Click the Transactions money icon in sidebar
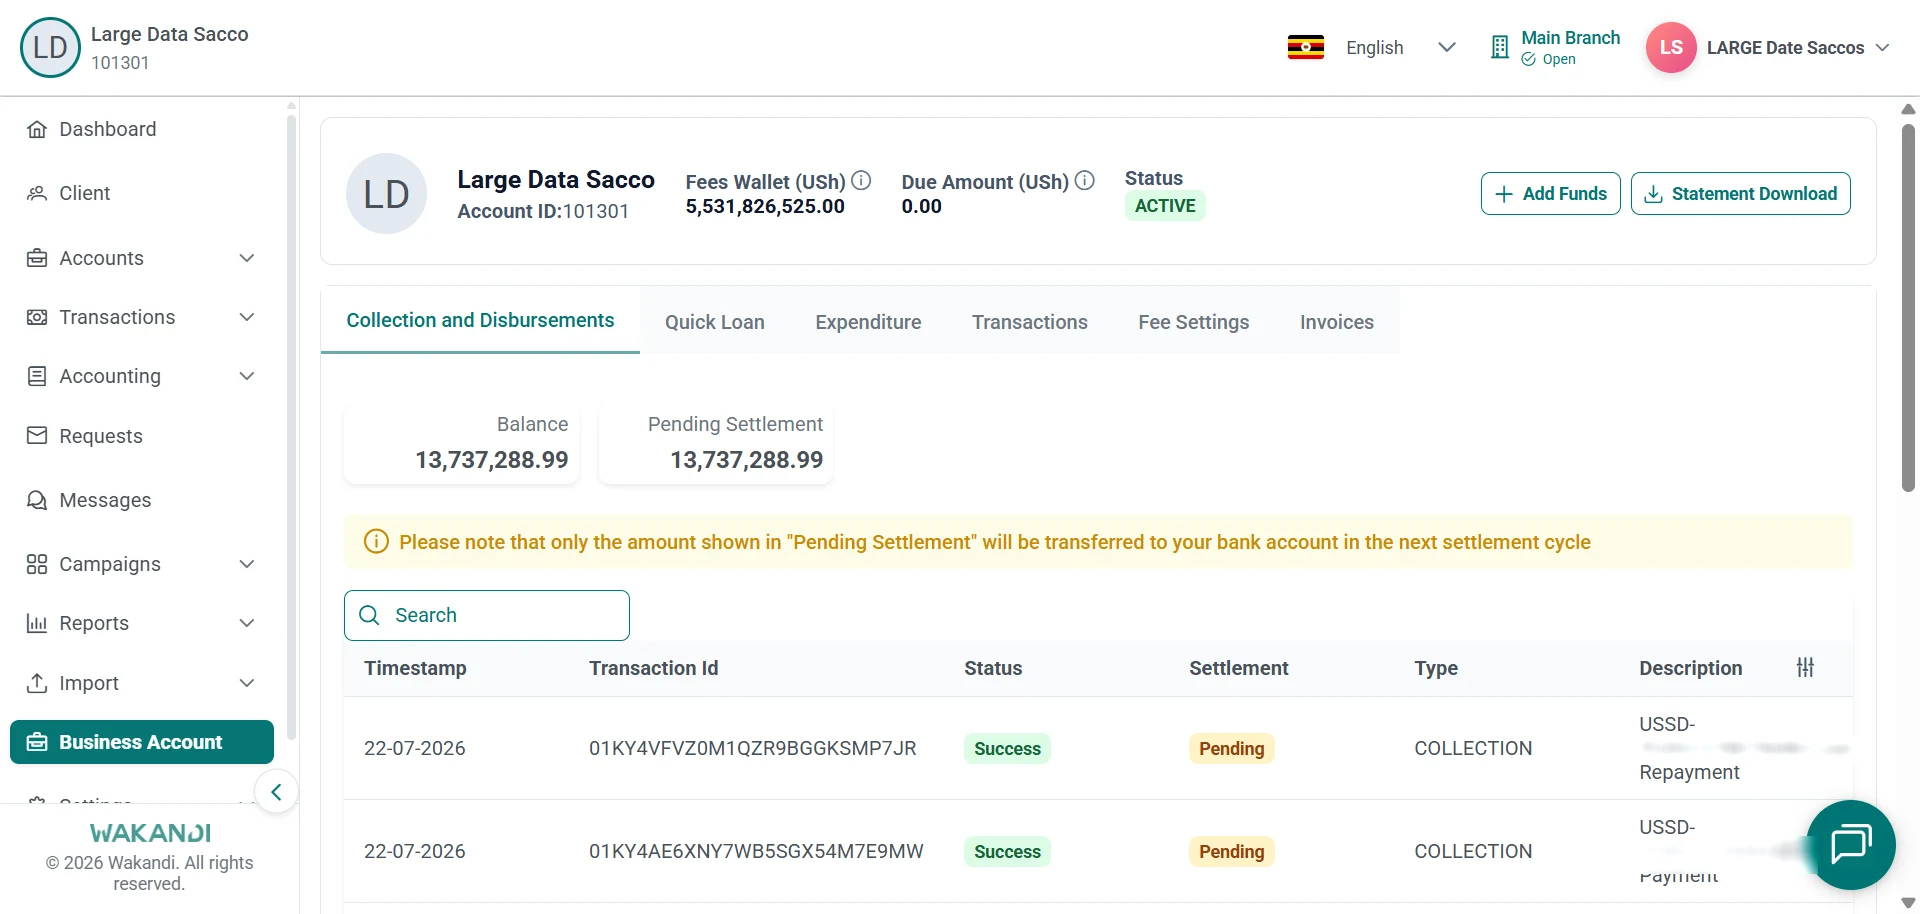 [37, 317]
